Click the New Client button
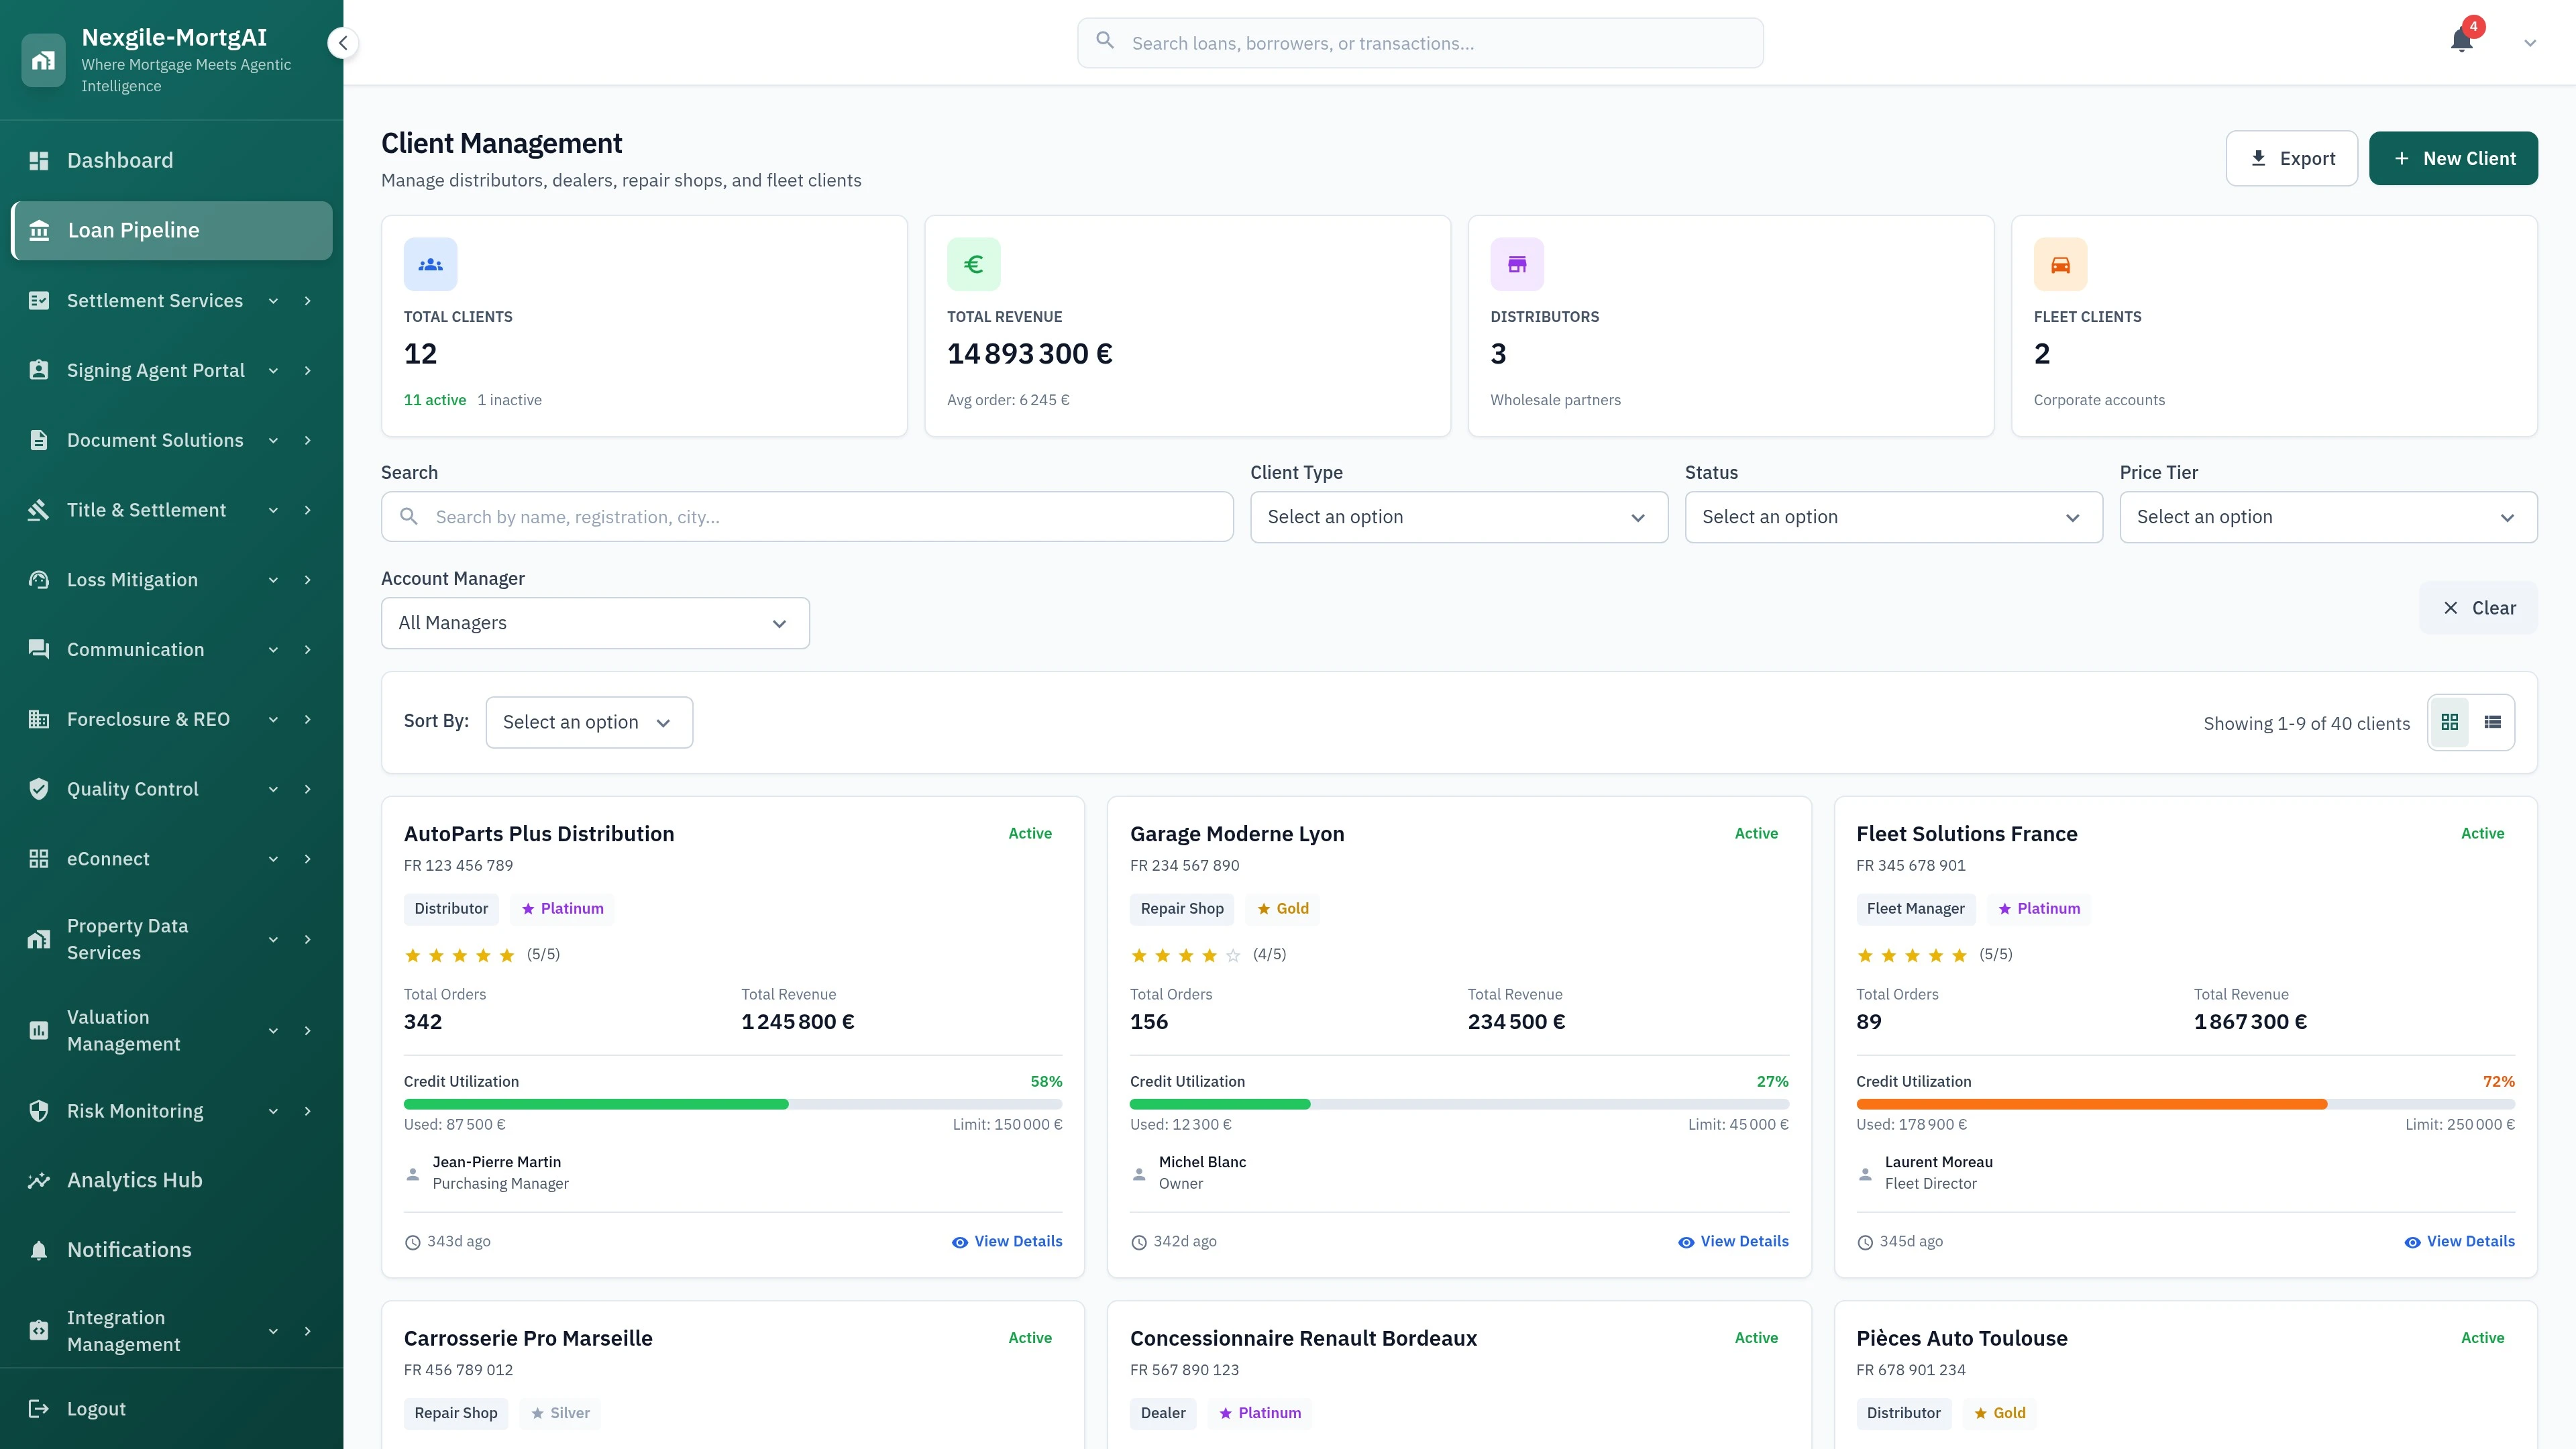The width and height of the screenshot is (2576, 1449). [x=2454, y=157]
